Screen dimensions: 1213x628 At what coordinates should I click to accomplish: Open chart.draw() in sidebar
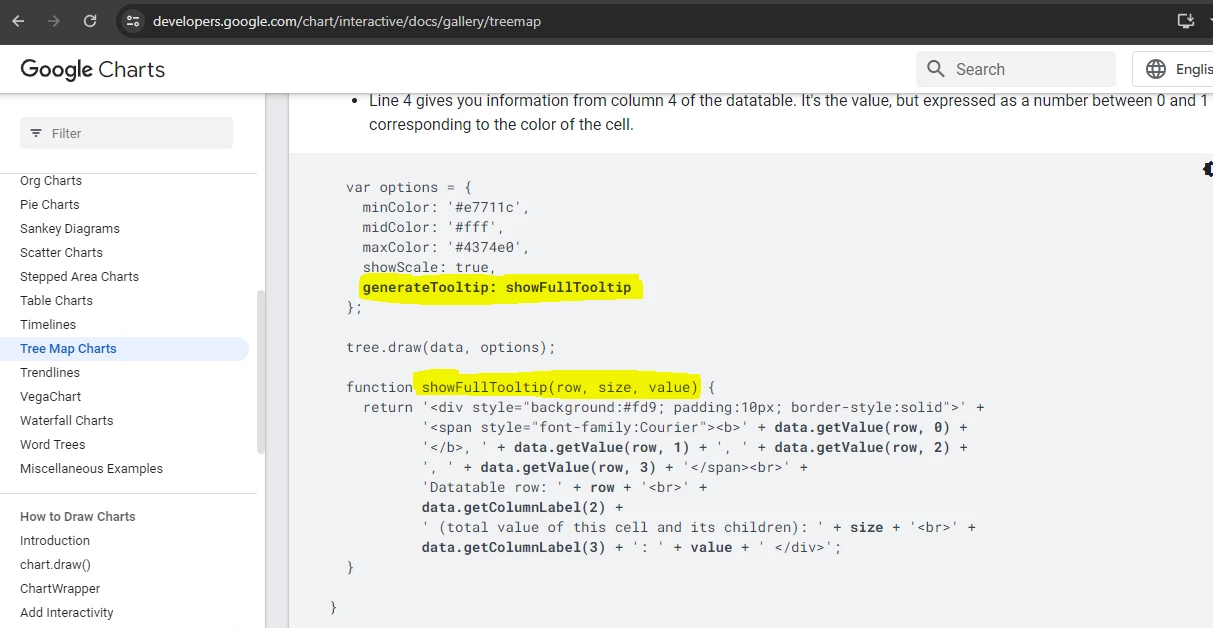tap(55, 565)
